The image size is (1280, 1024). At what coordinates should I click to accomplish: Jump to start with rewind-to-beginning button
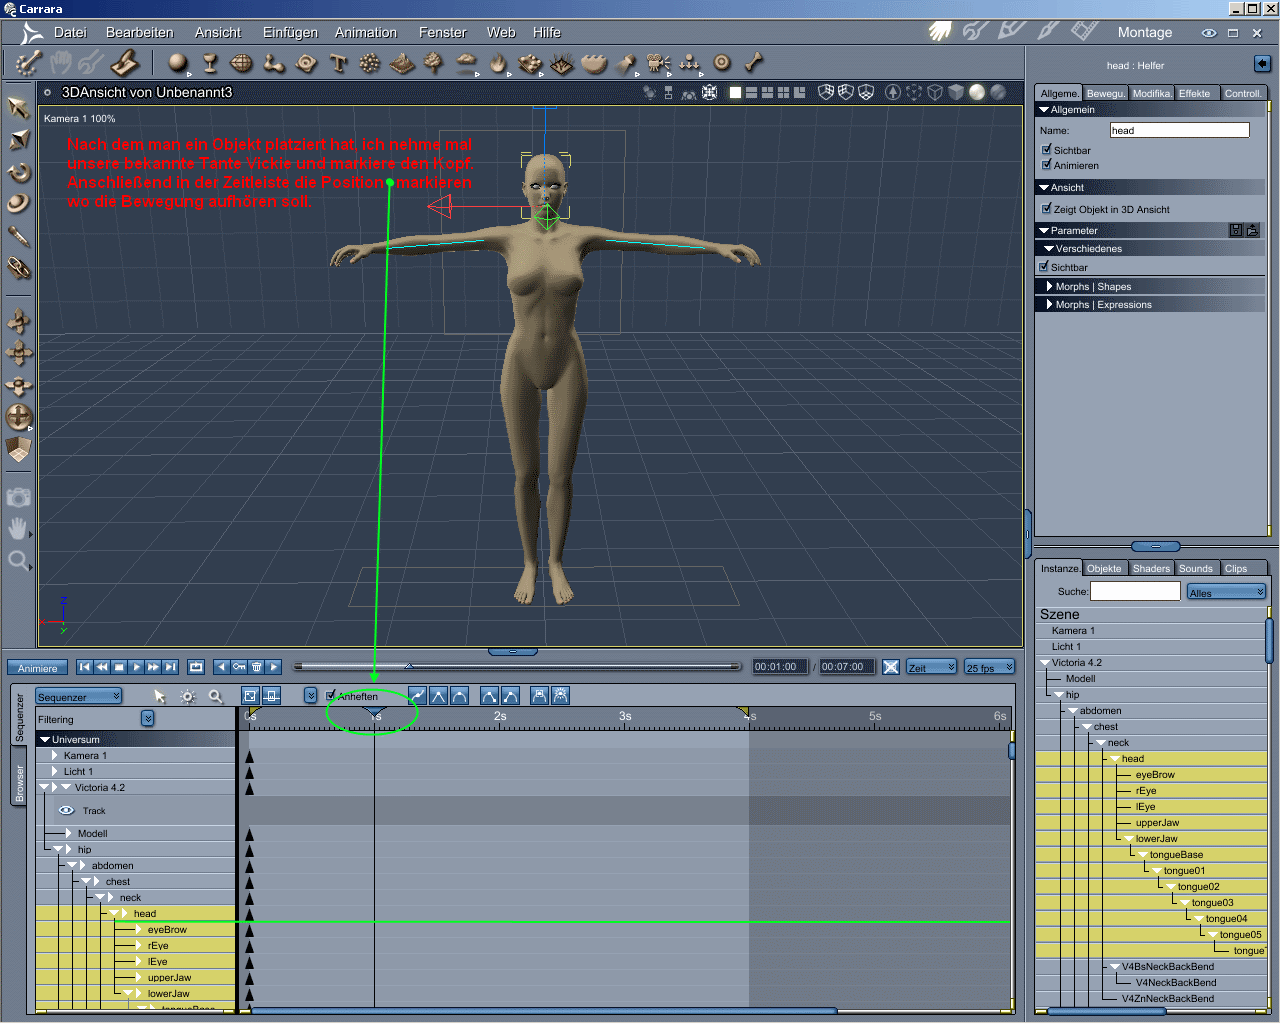click(x=85, y=667)
